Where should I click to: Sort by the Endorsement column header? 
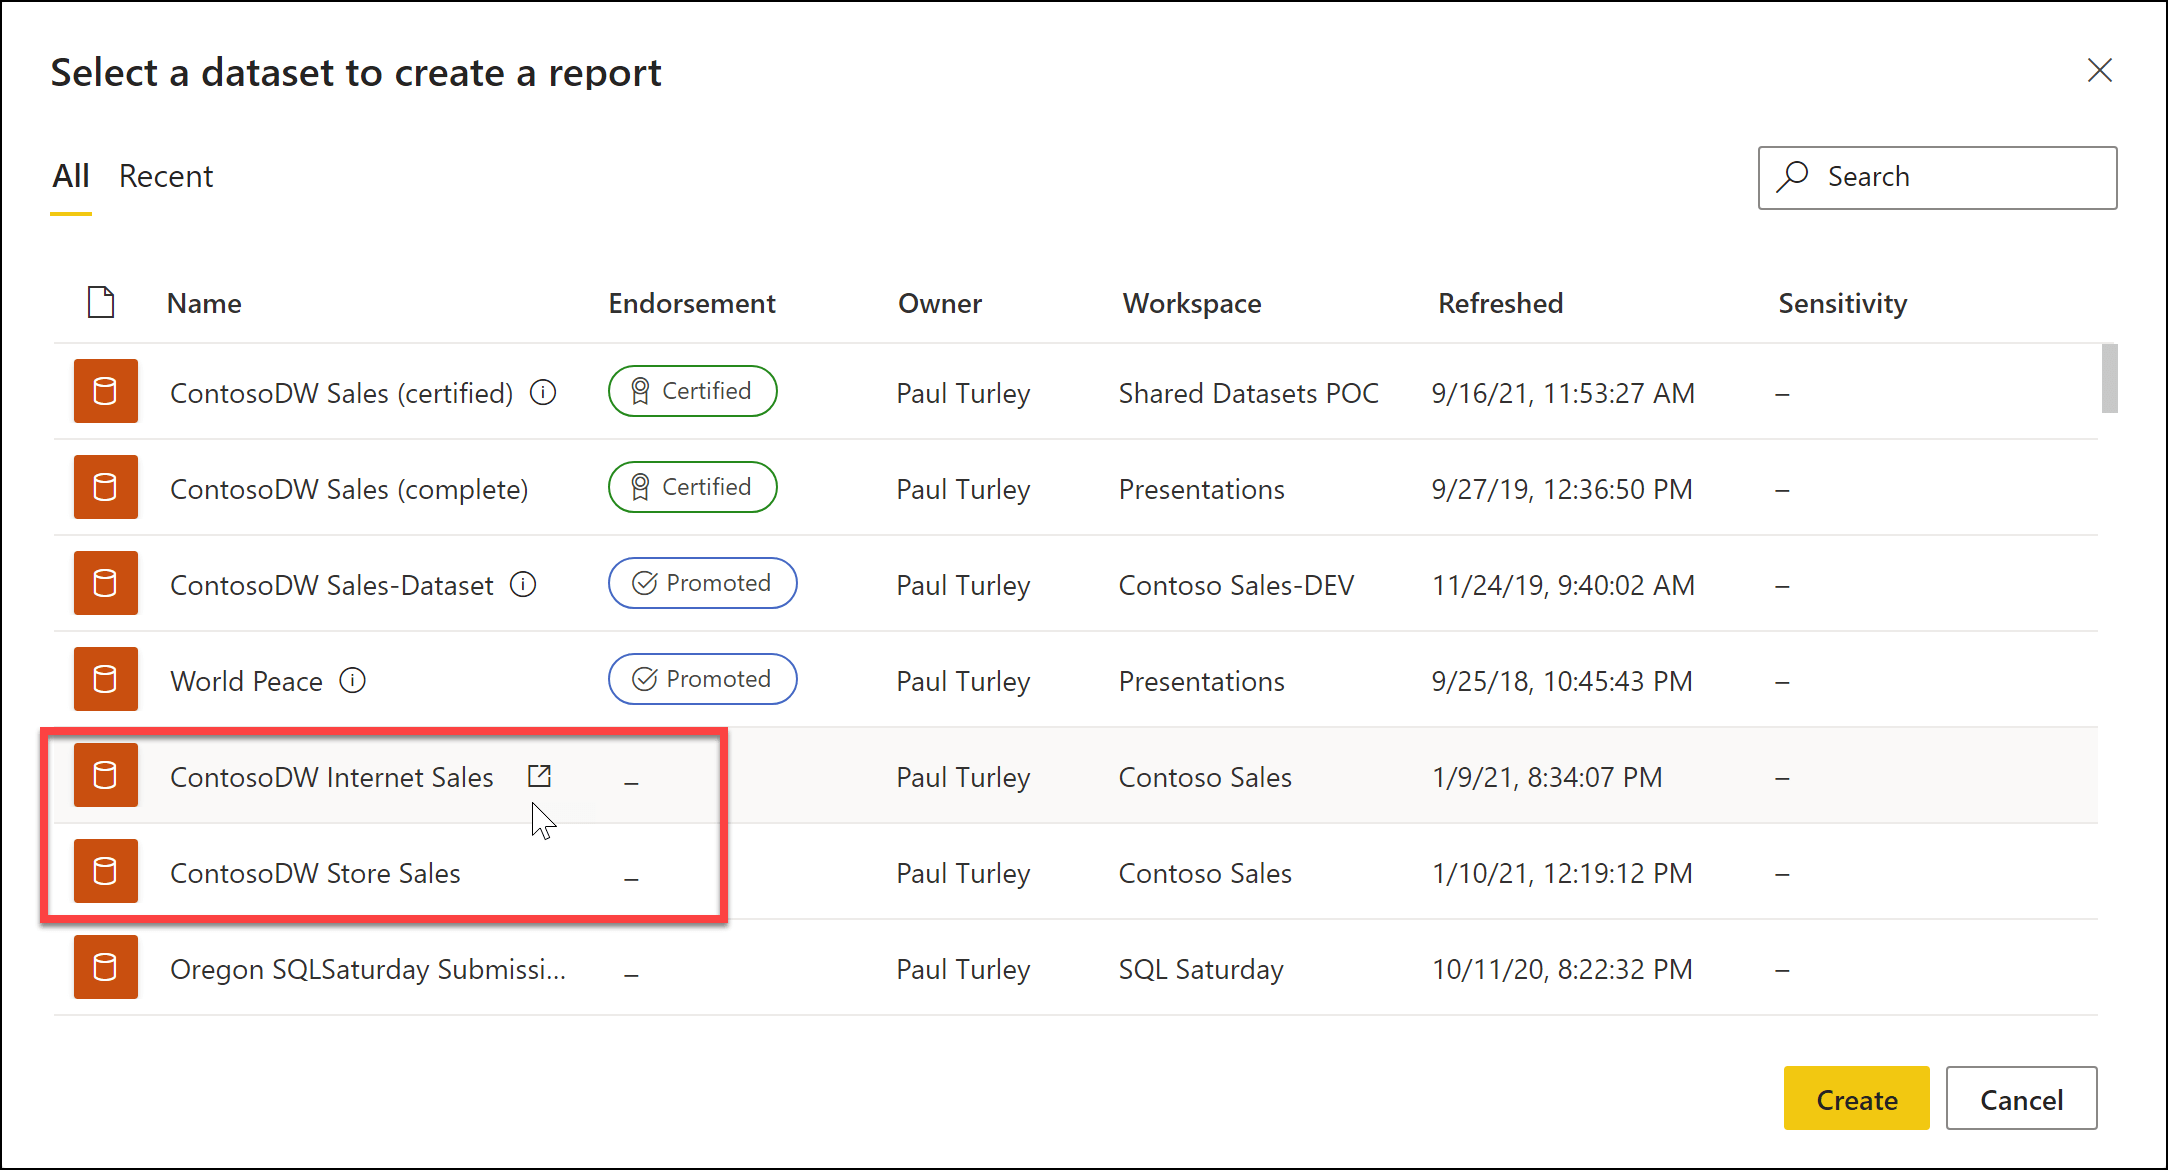692,303
